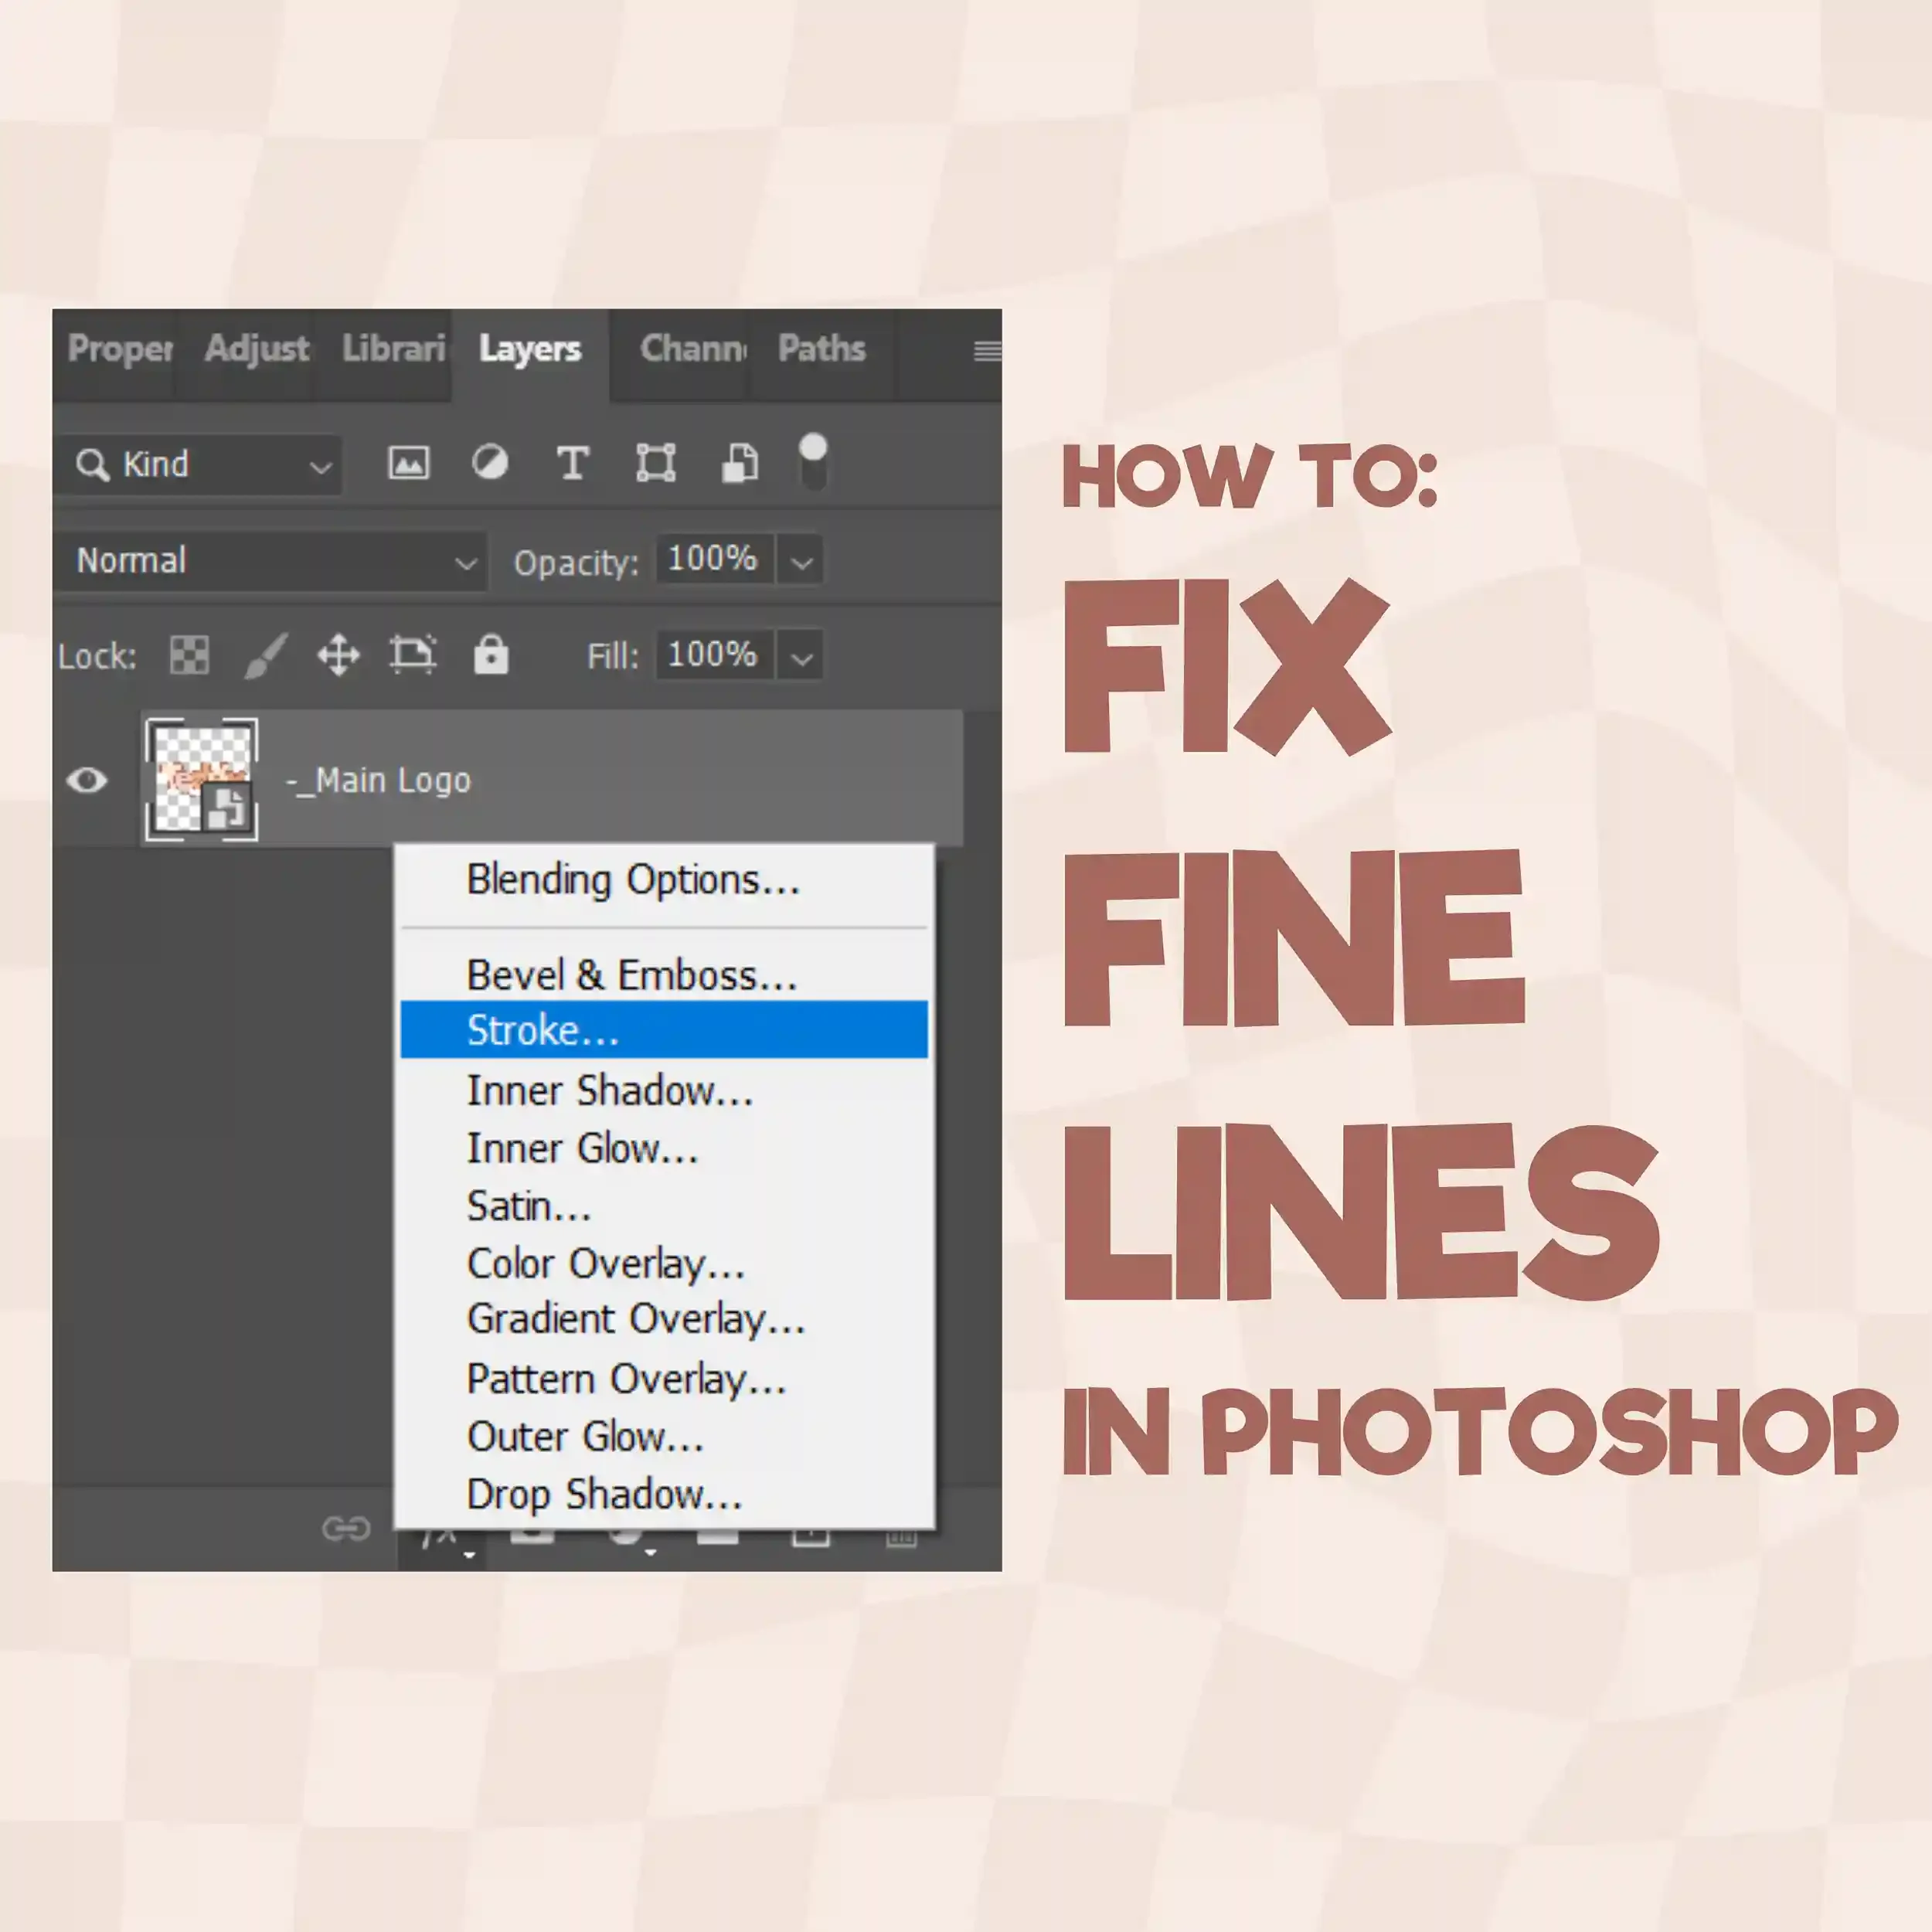The height and width of the screenshot is (1932, 1932).
Task: Filter for shape layers
Action: pyautogui.click(x=657, y=463)
